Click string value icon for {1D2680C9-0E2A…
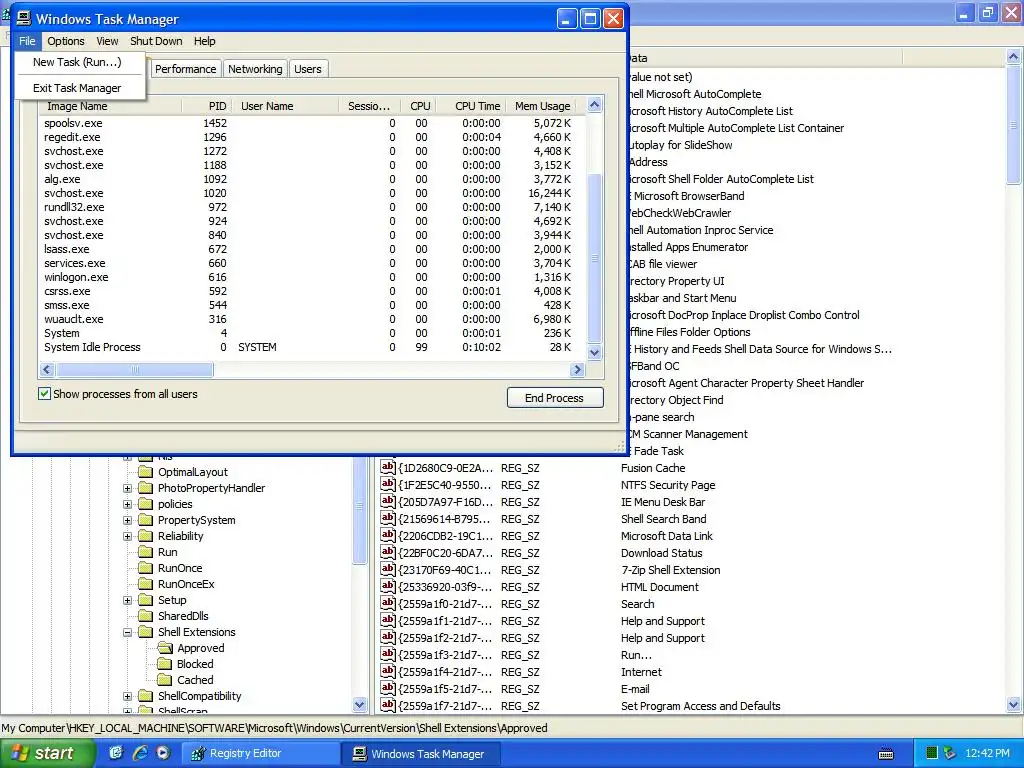This screenshot has width=1024, height=768. point(388,467)
